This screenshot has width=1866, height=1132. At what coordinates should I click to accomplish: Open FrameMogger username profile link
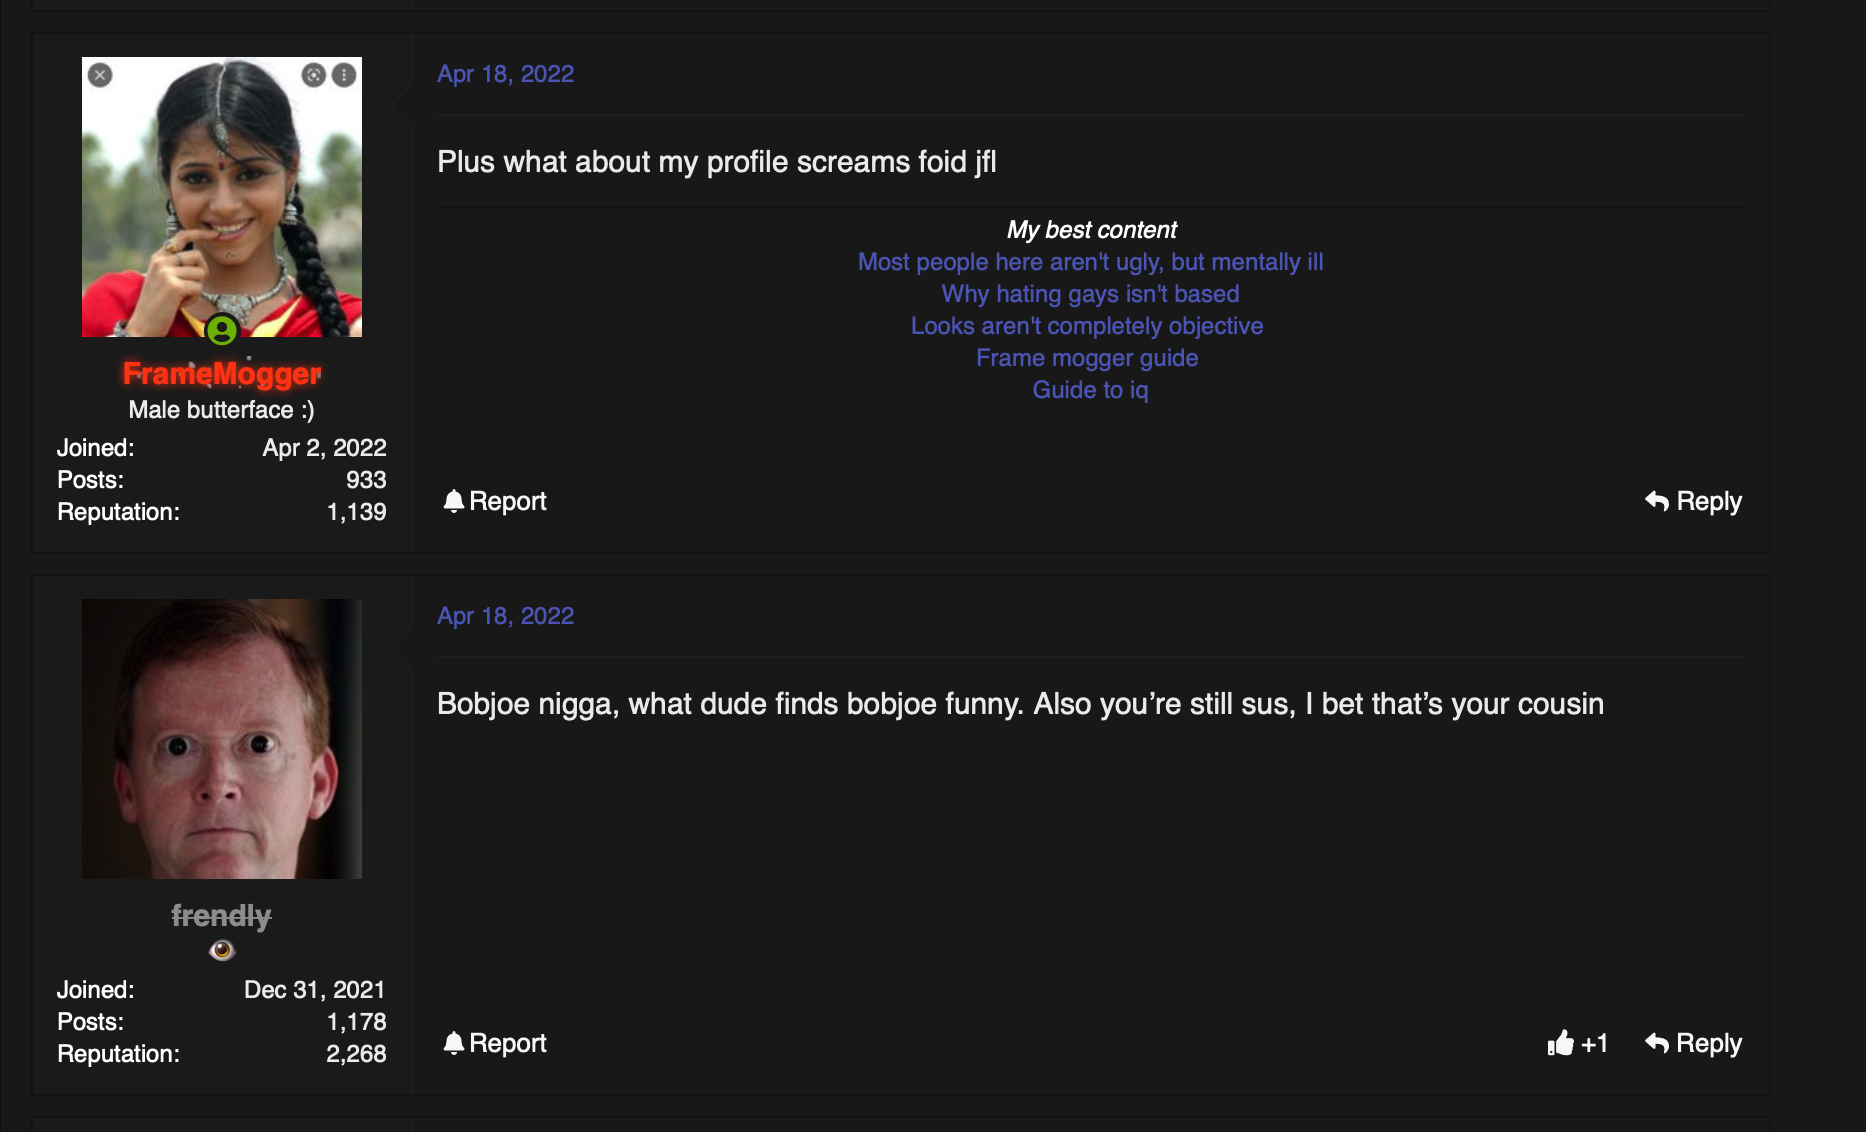point(222,373)
